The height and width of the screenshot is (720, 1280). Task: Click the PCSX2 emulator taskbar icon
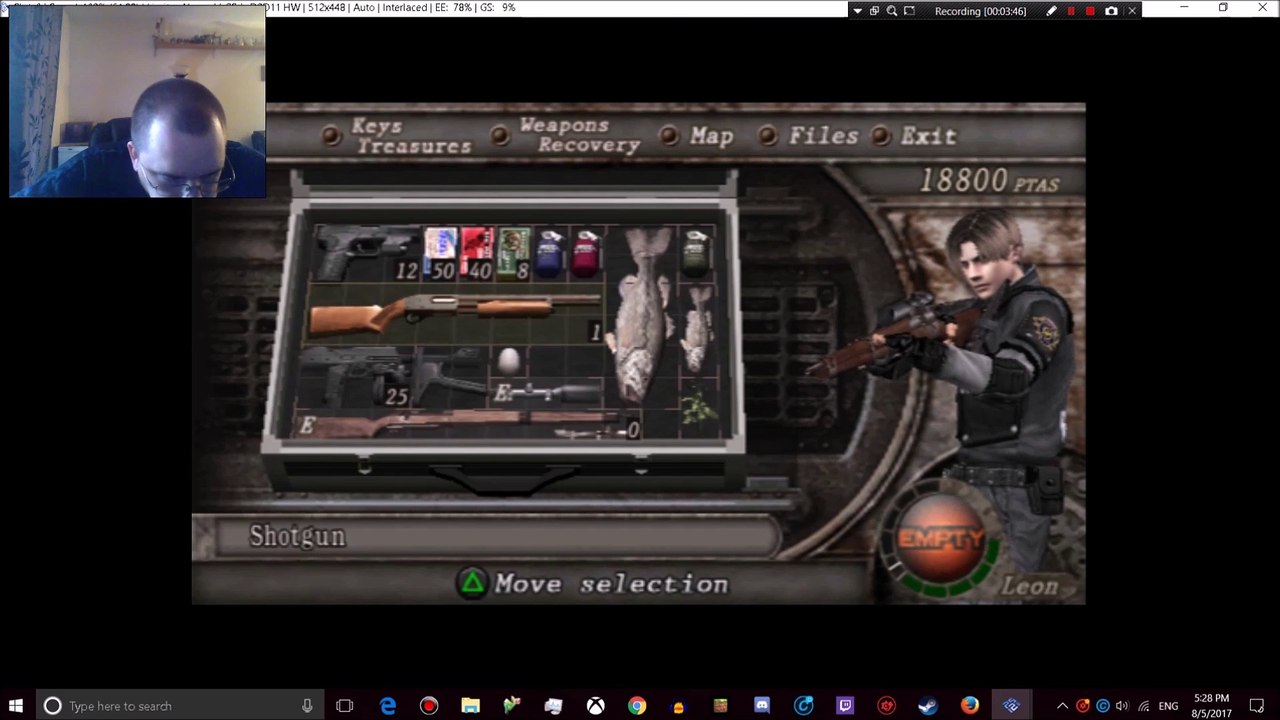[1011, 706]
